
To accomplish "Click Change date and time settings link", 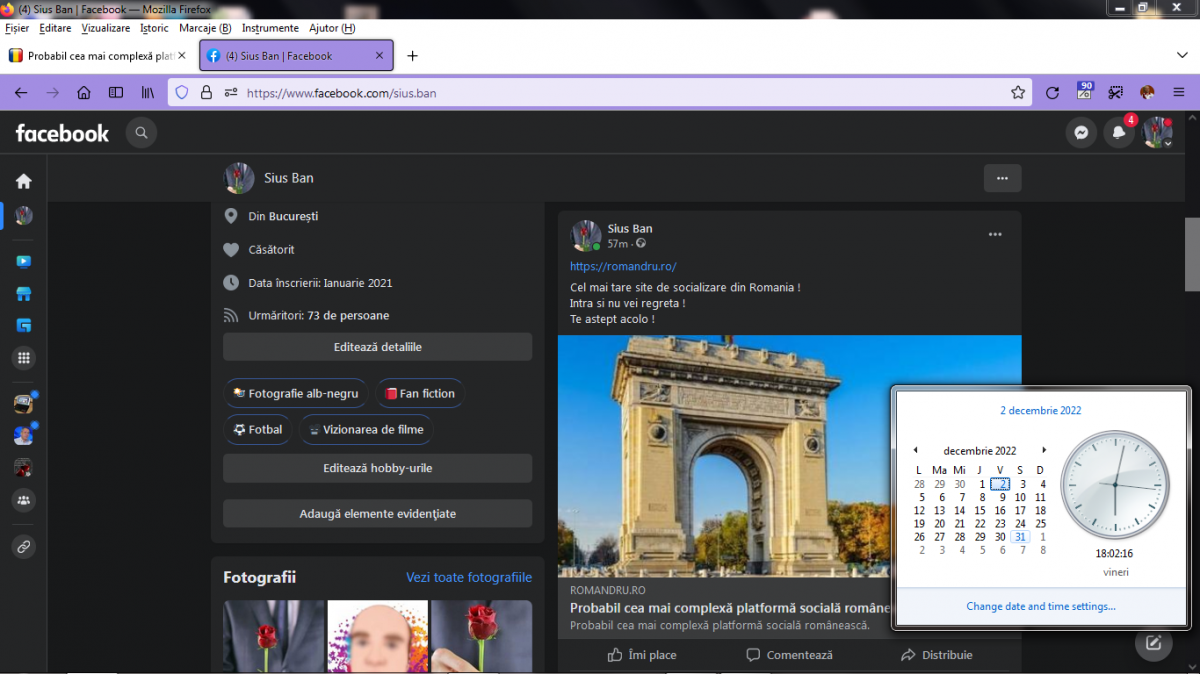I will pos(1041,606).
